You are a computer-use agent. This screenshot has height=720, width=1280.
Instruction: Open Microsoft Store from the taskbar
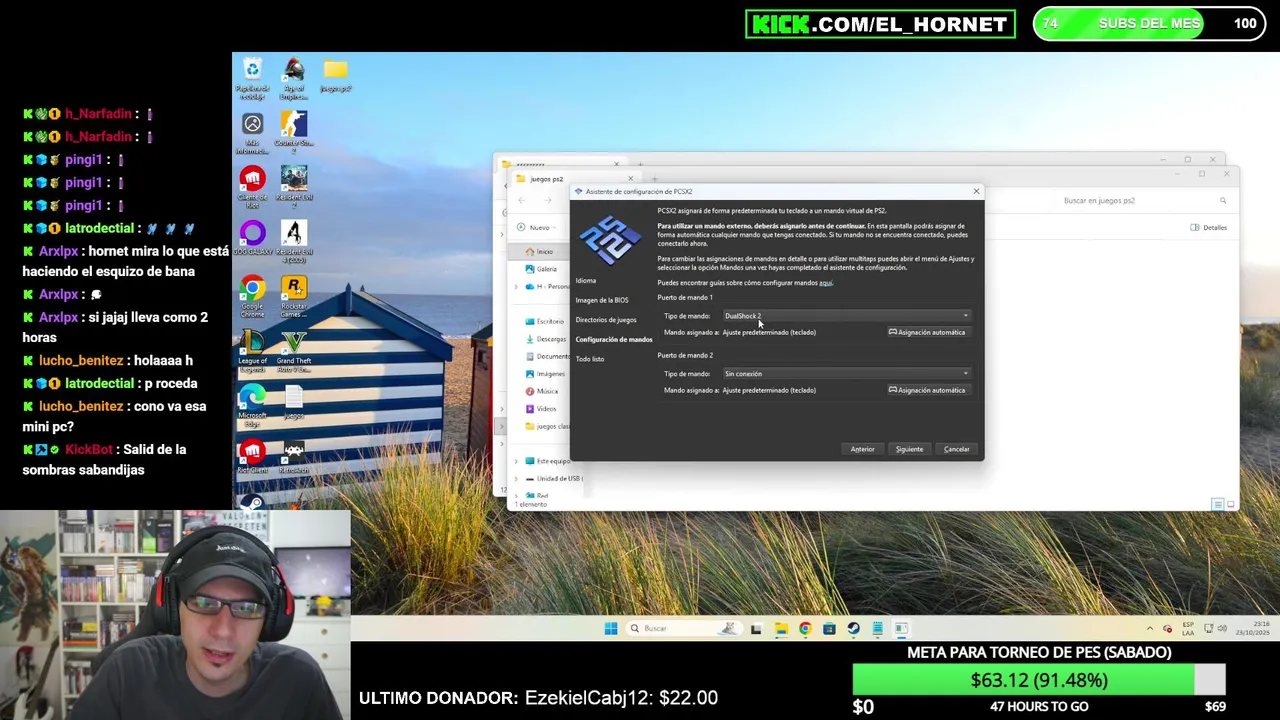(829, 629)
